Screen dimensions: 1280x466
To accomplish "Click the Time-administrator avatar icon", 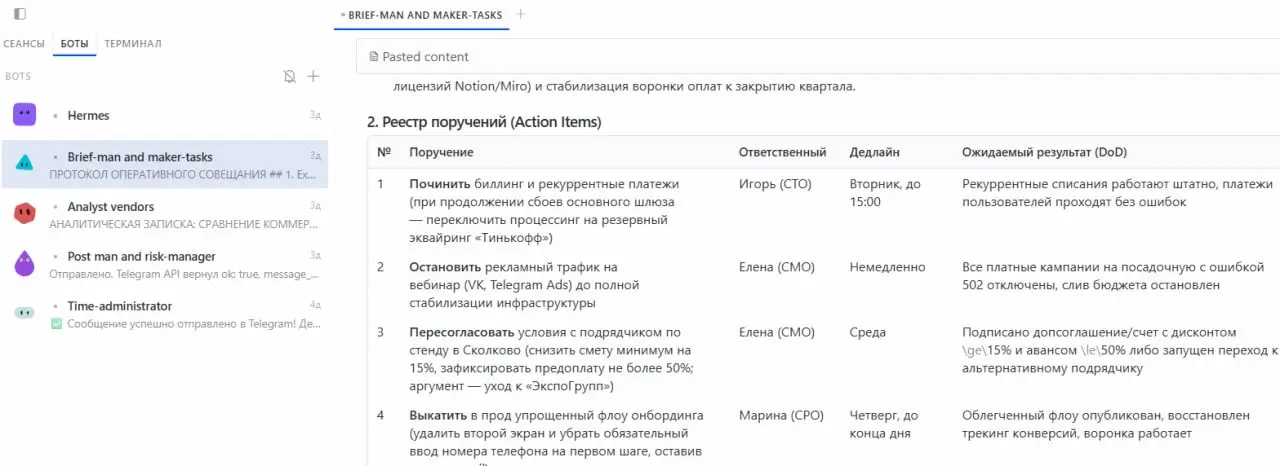I will pos(25,313).
